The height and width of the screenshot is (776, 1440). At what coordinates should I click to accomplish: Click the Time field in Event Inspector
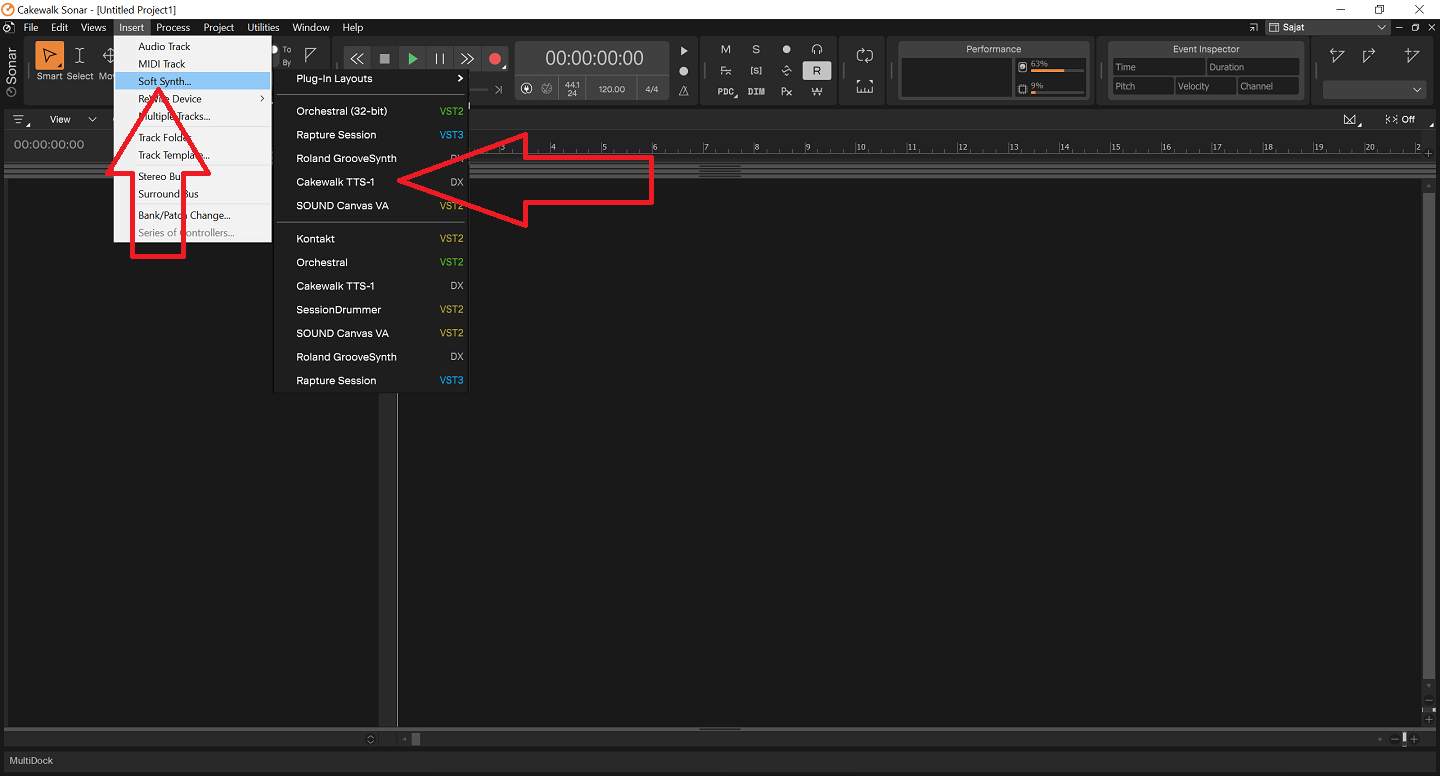click(1157, 67)
